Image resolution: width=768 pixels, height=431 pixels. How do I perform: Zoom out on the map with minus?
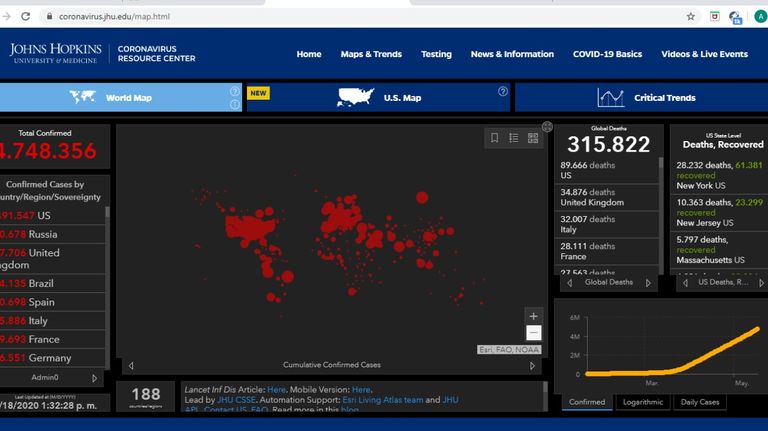533,333
